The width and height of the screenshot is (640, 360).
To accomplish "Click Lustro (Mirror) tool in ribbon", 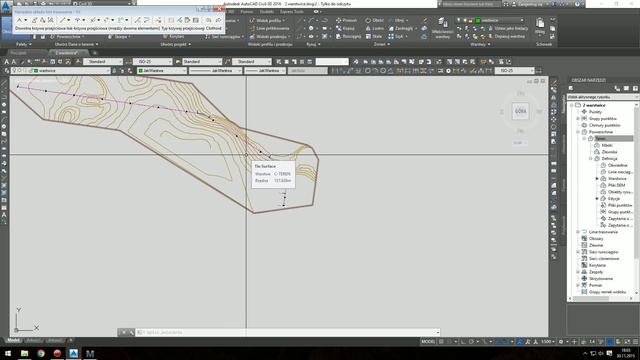I will pyautogui.click(x=374, y=28).
